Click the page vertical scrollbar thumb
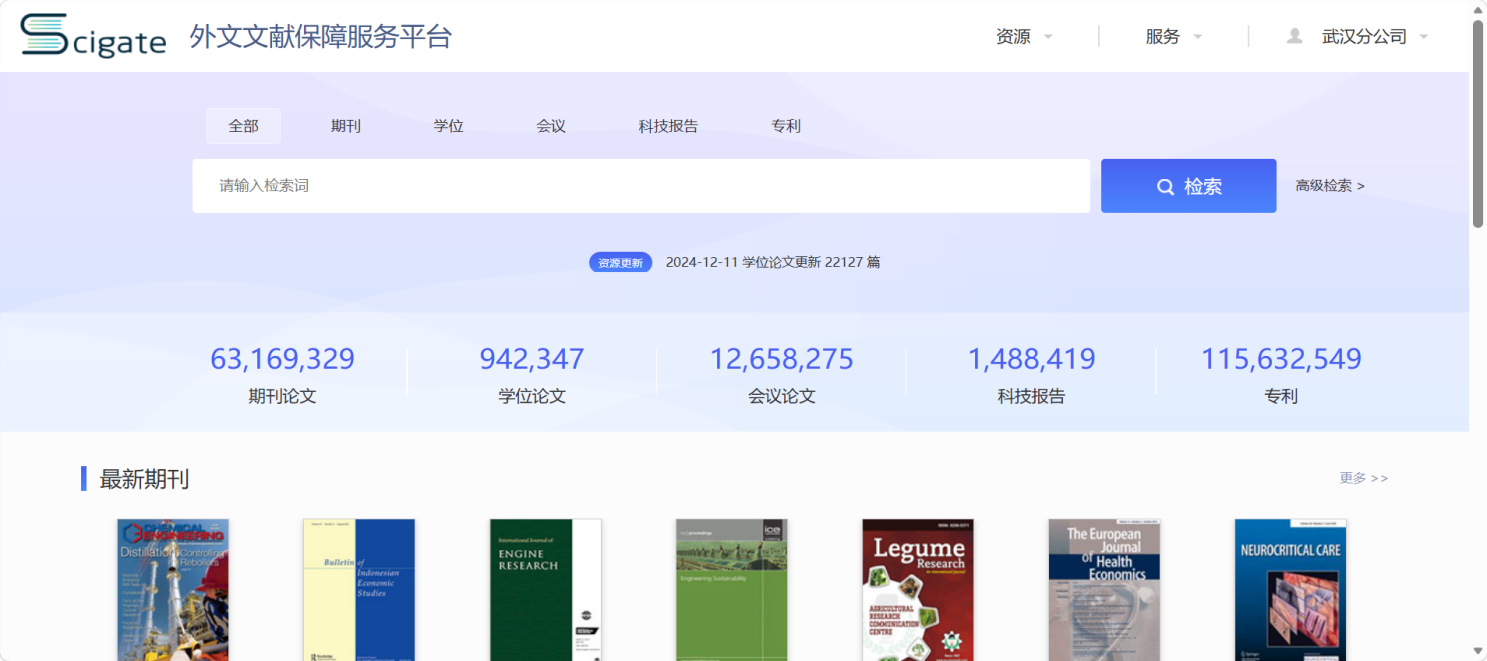 [x=1478, y=123]
